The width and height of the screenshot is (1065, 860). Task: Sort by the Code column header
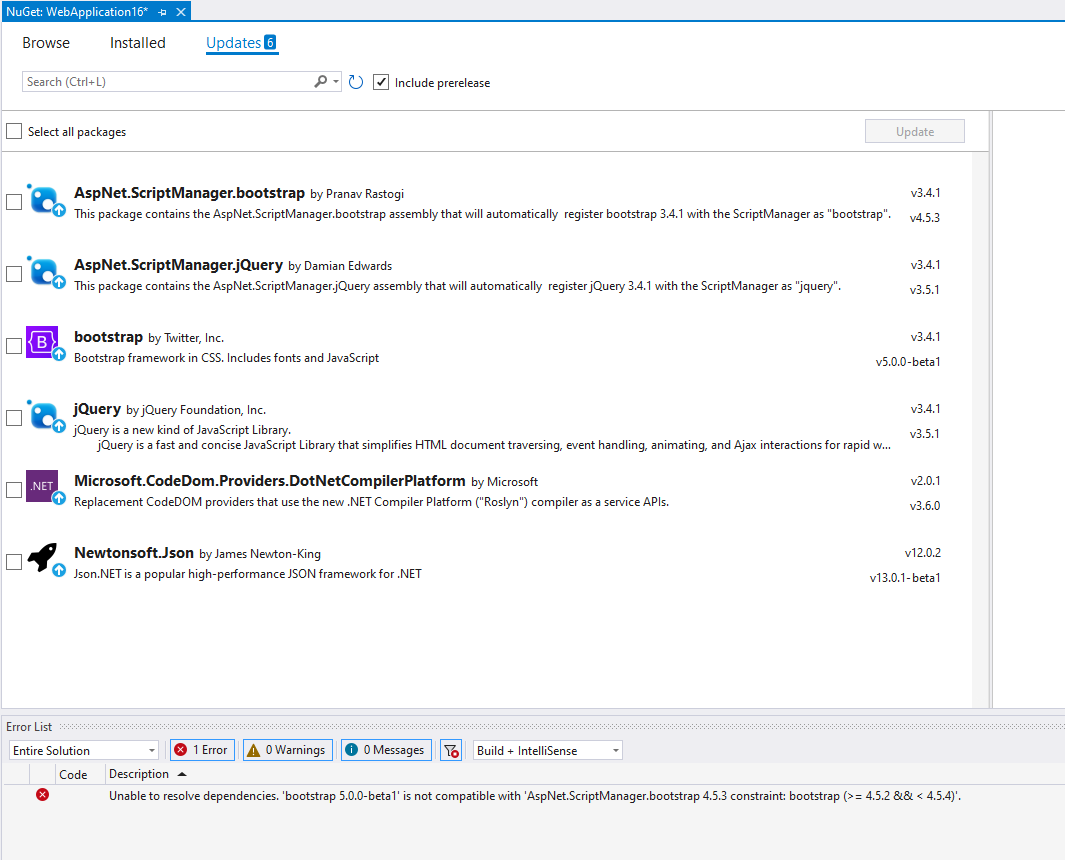point(73,774)
